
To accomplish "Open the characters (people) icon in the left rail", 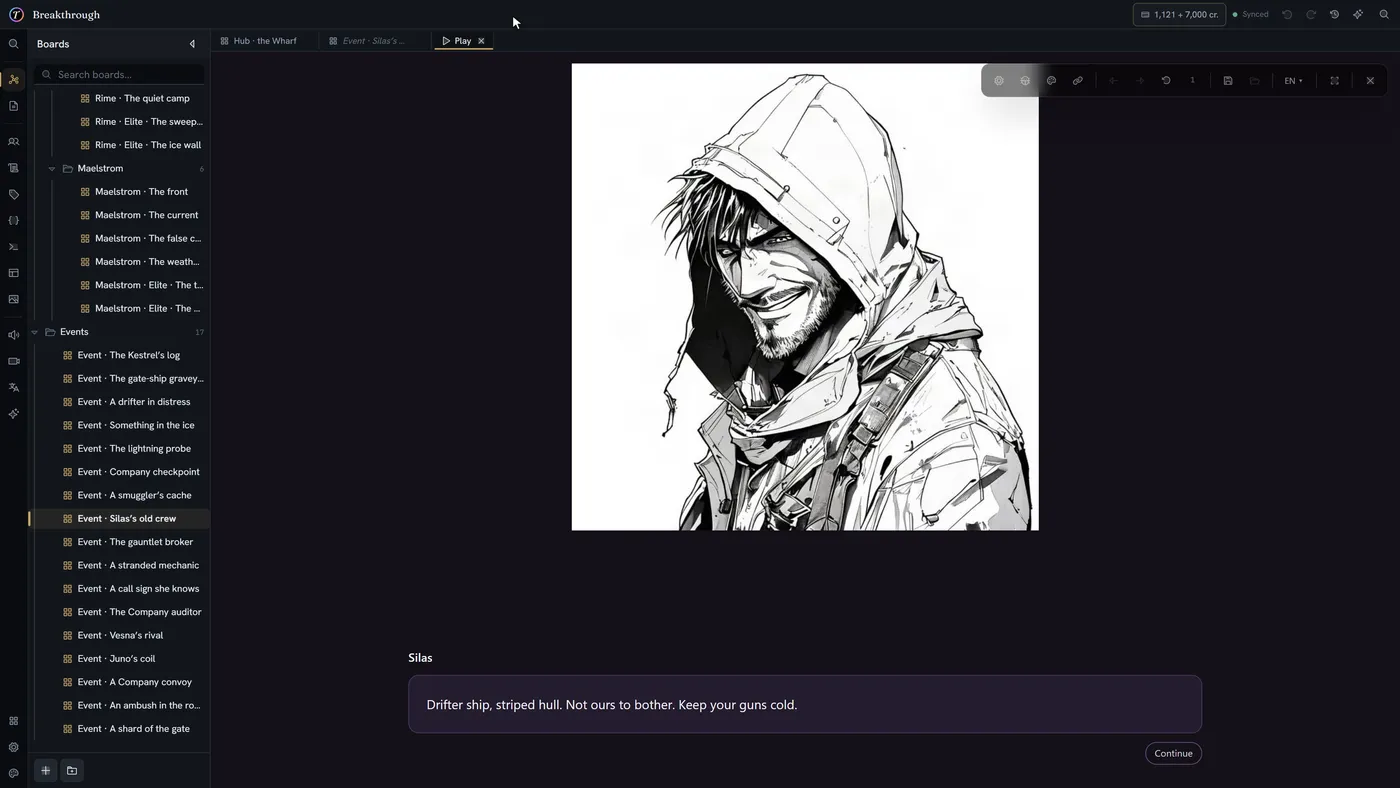I will point(13,142).
